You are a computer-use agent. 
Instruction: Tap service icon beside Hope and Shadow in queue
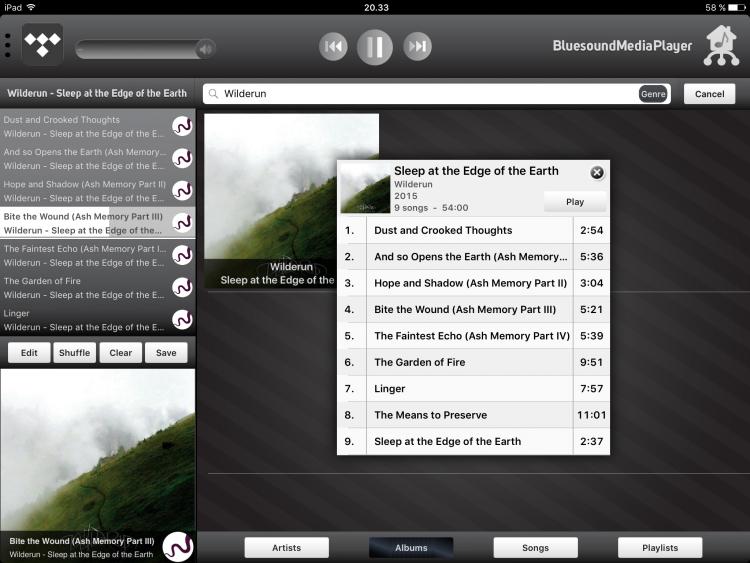point(182,190)
